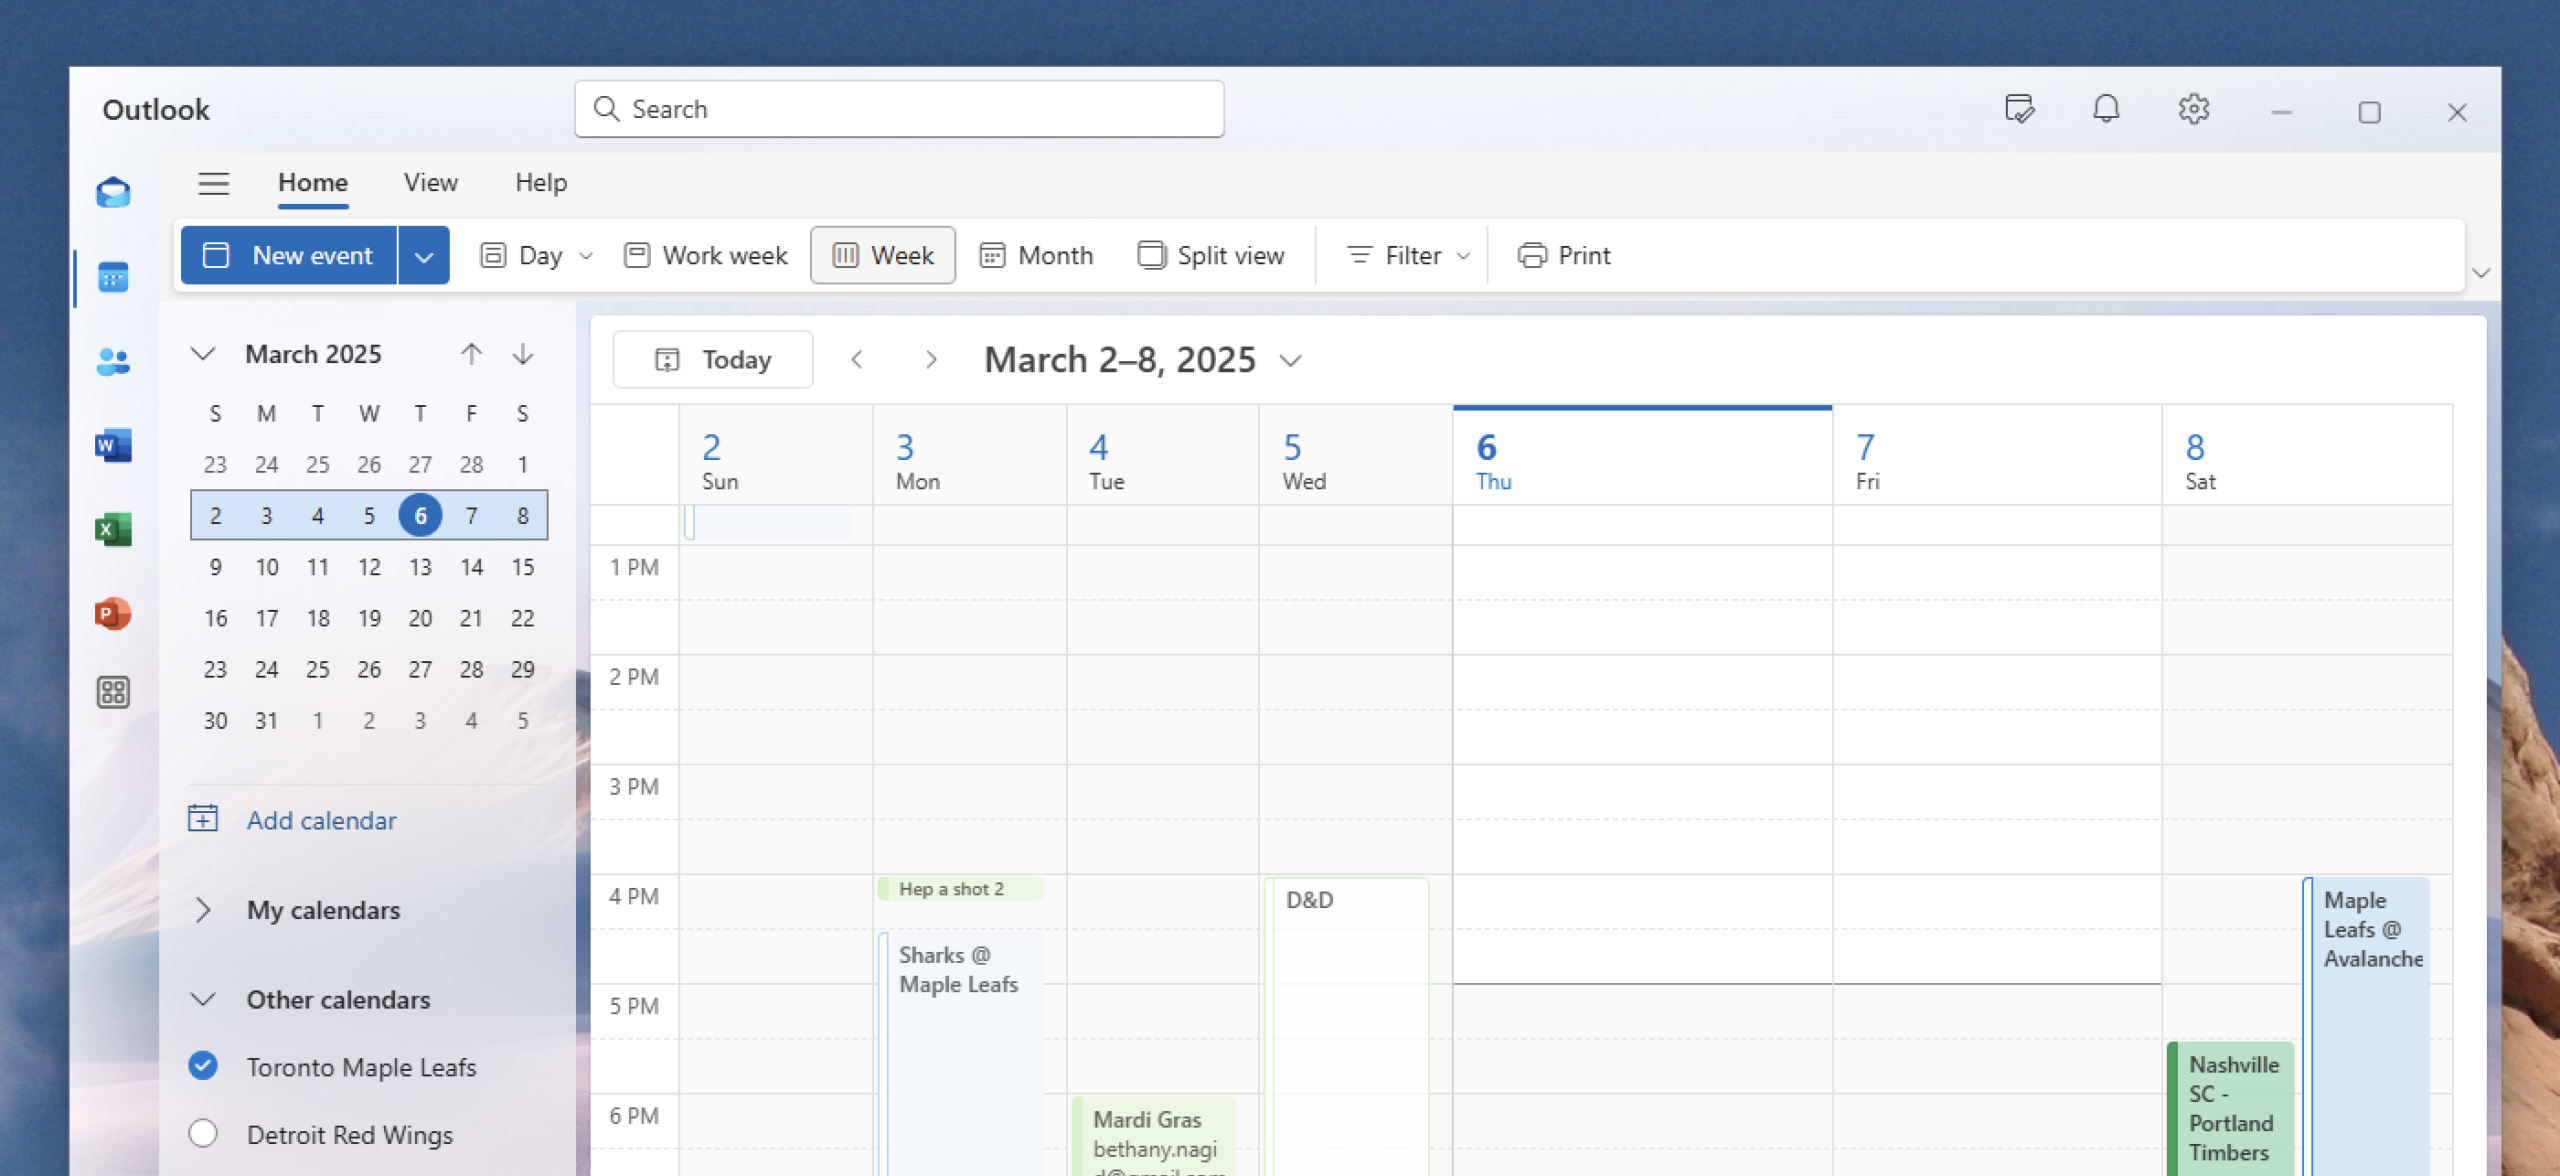The height and width of the screenshot is (1176, 2560).
Task: Open the Help tab
Action: coord(541,183)
